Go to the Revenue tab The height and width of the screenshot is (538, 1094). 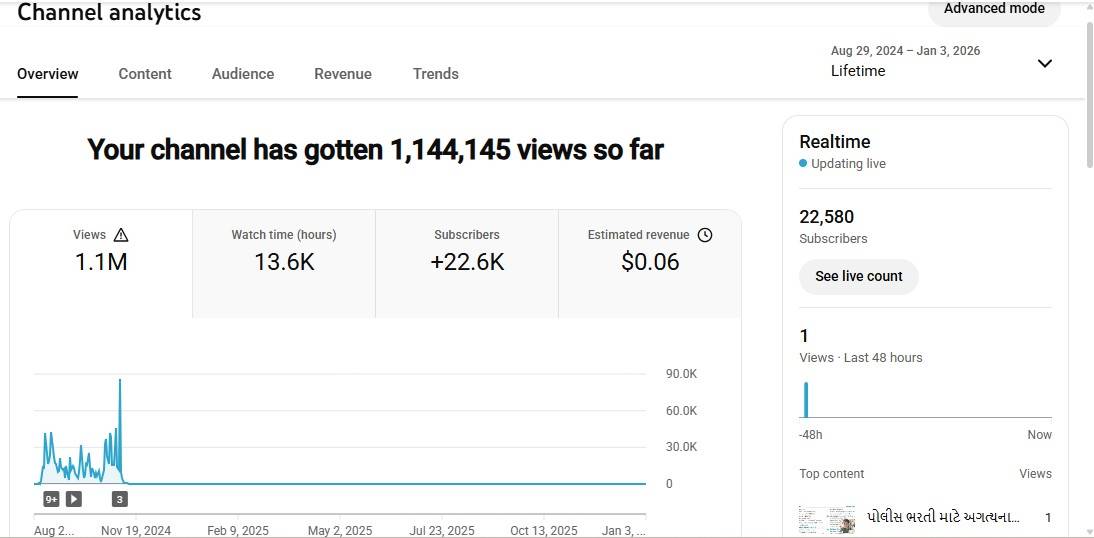click(343, 74)
